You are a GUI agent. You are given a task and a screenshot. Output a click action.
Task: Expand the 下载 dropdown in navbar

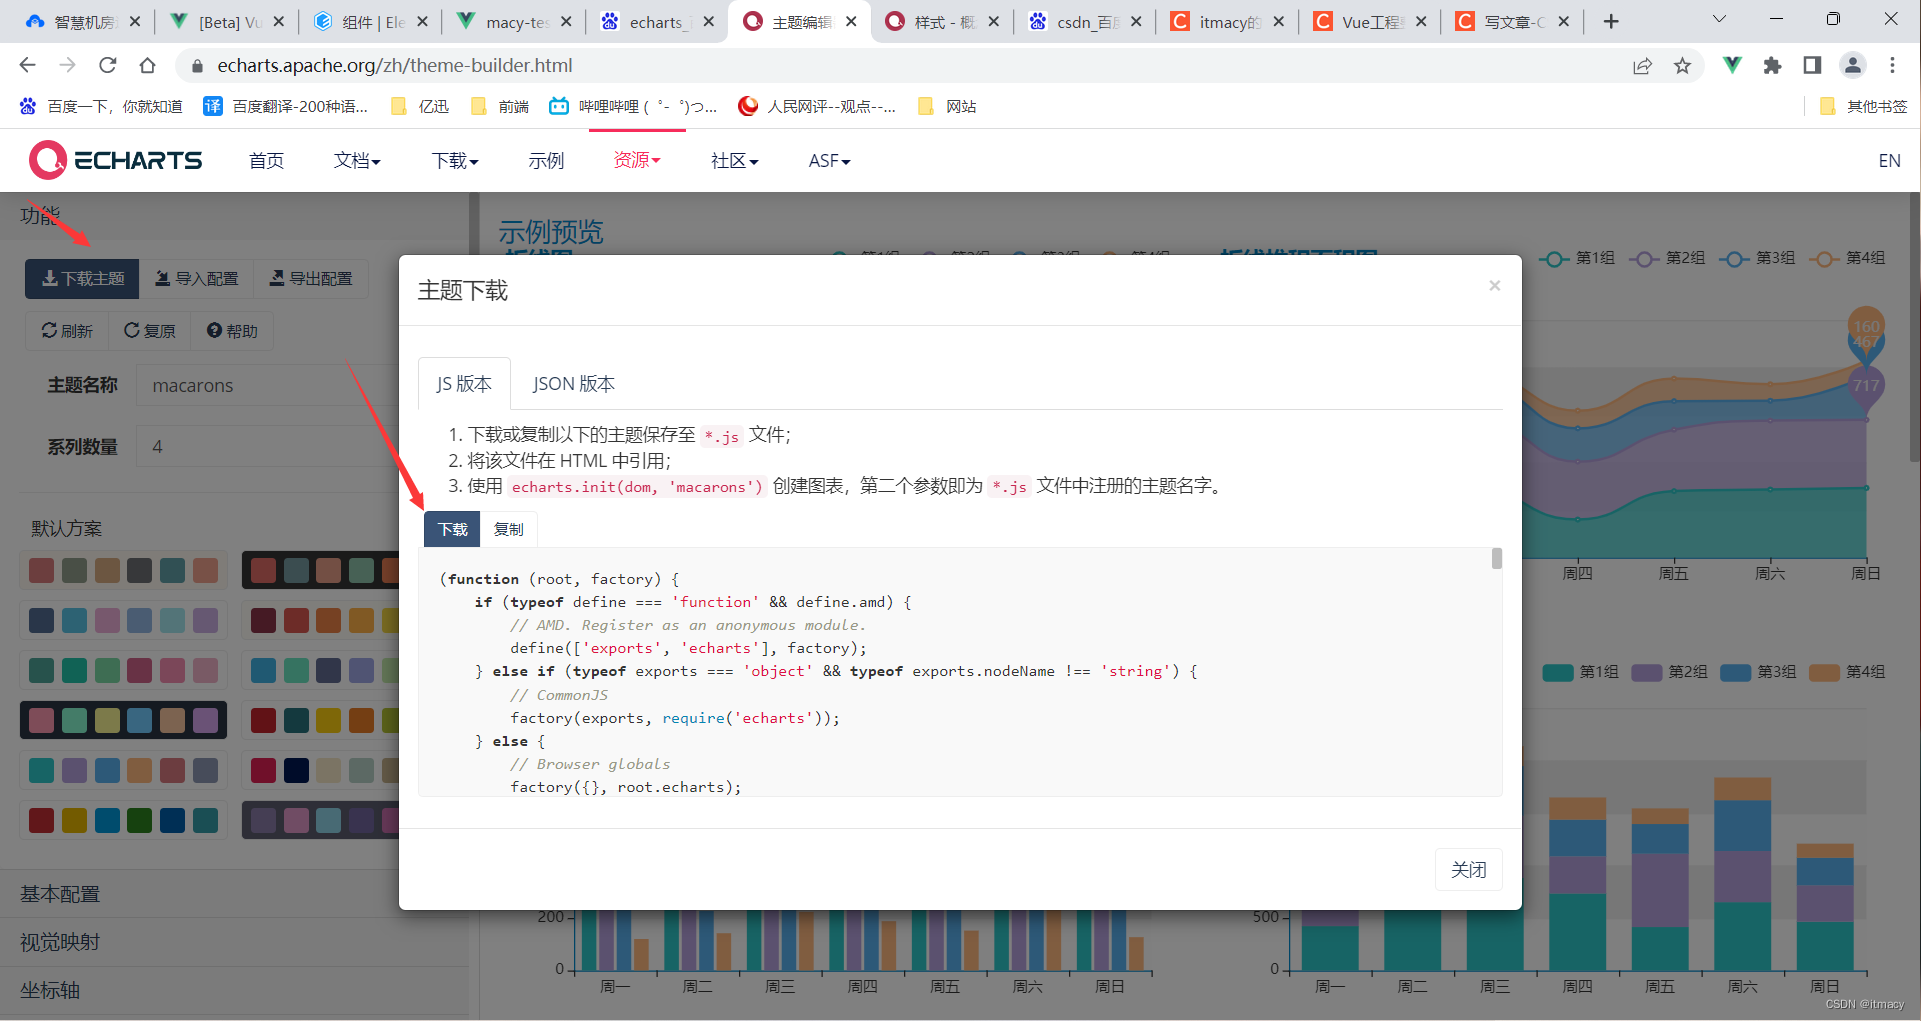pos(455,160)
